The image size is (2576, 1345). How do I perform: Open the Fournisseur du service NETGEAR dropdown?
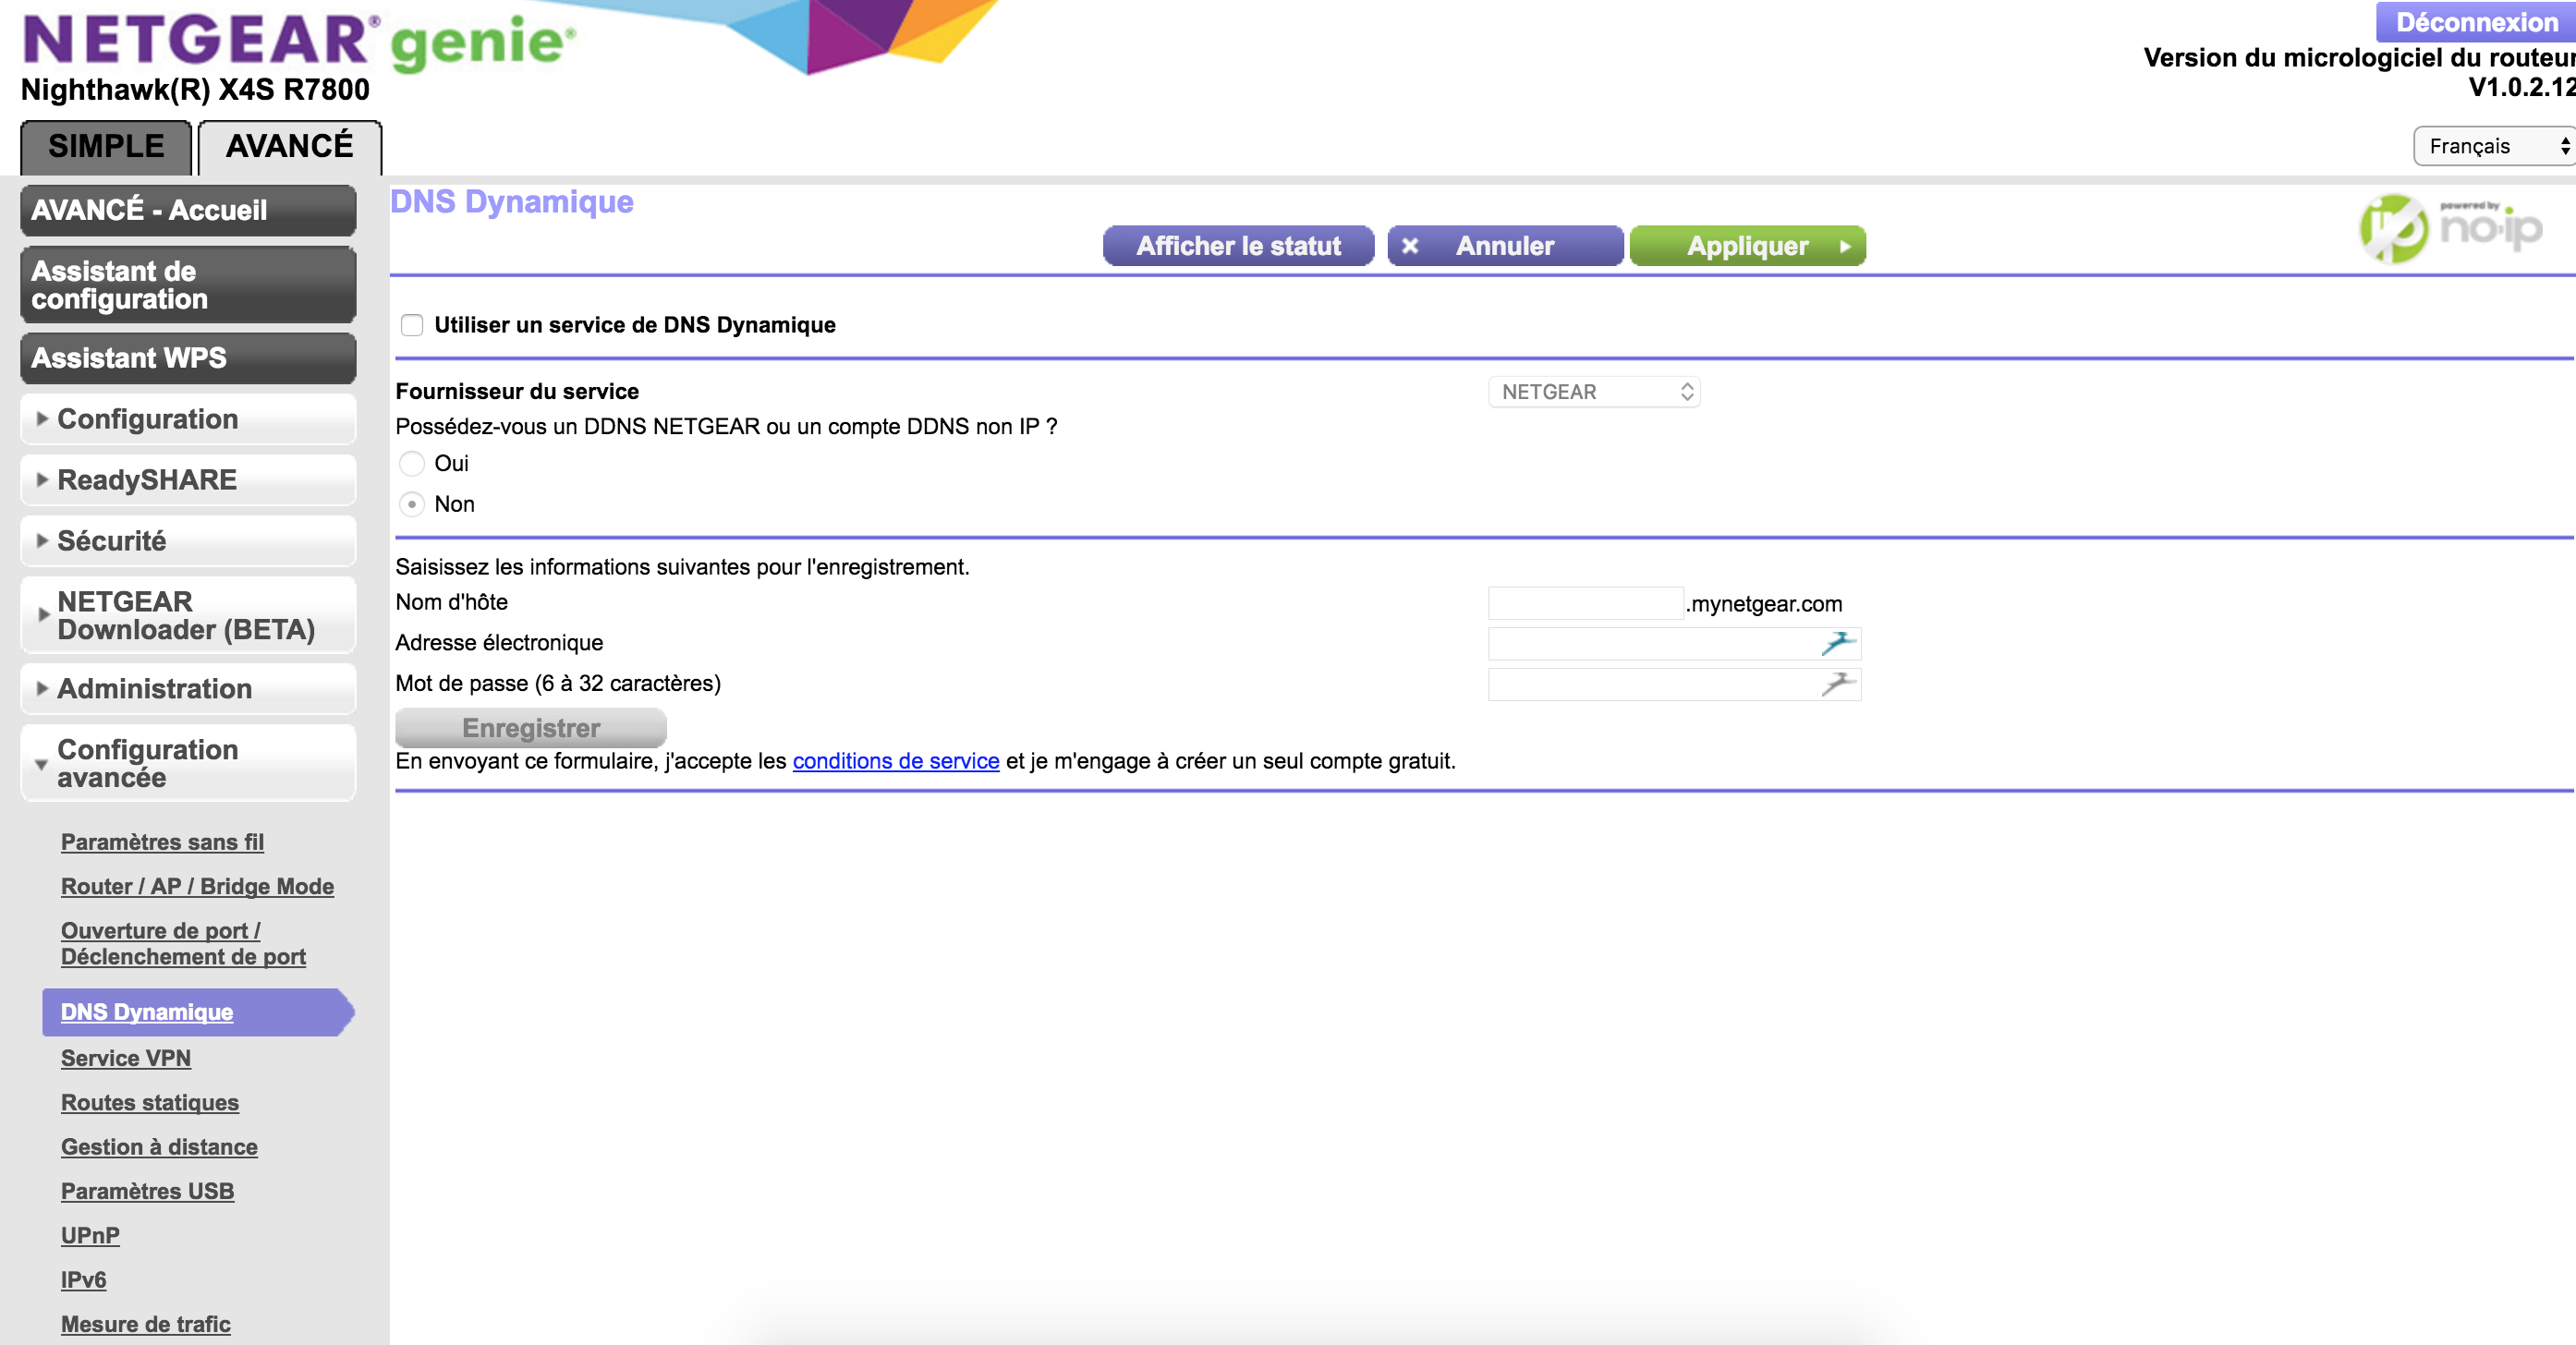(x=1594, y=392)
